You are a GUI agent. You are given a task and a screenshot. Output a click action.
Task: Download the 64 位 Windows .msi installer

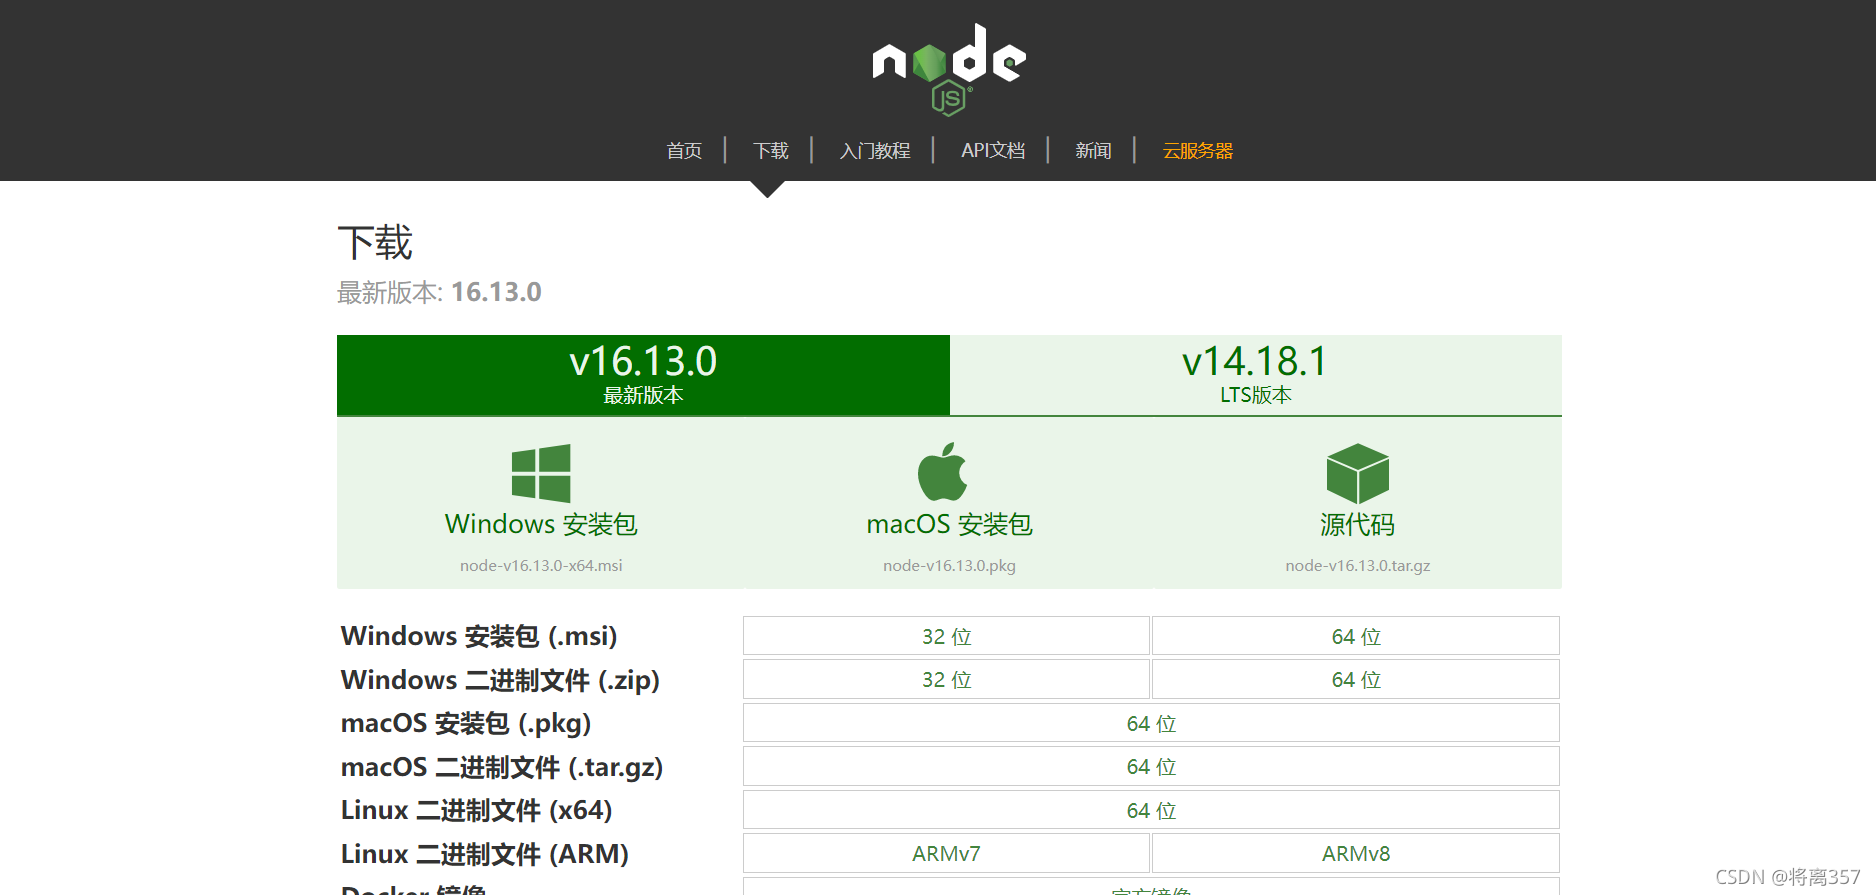pyautogui.click(x=1356, y=636)
